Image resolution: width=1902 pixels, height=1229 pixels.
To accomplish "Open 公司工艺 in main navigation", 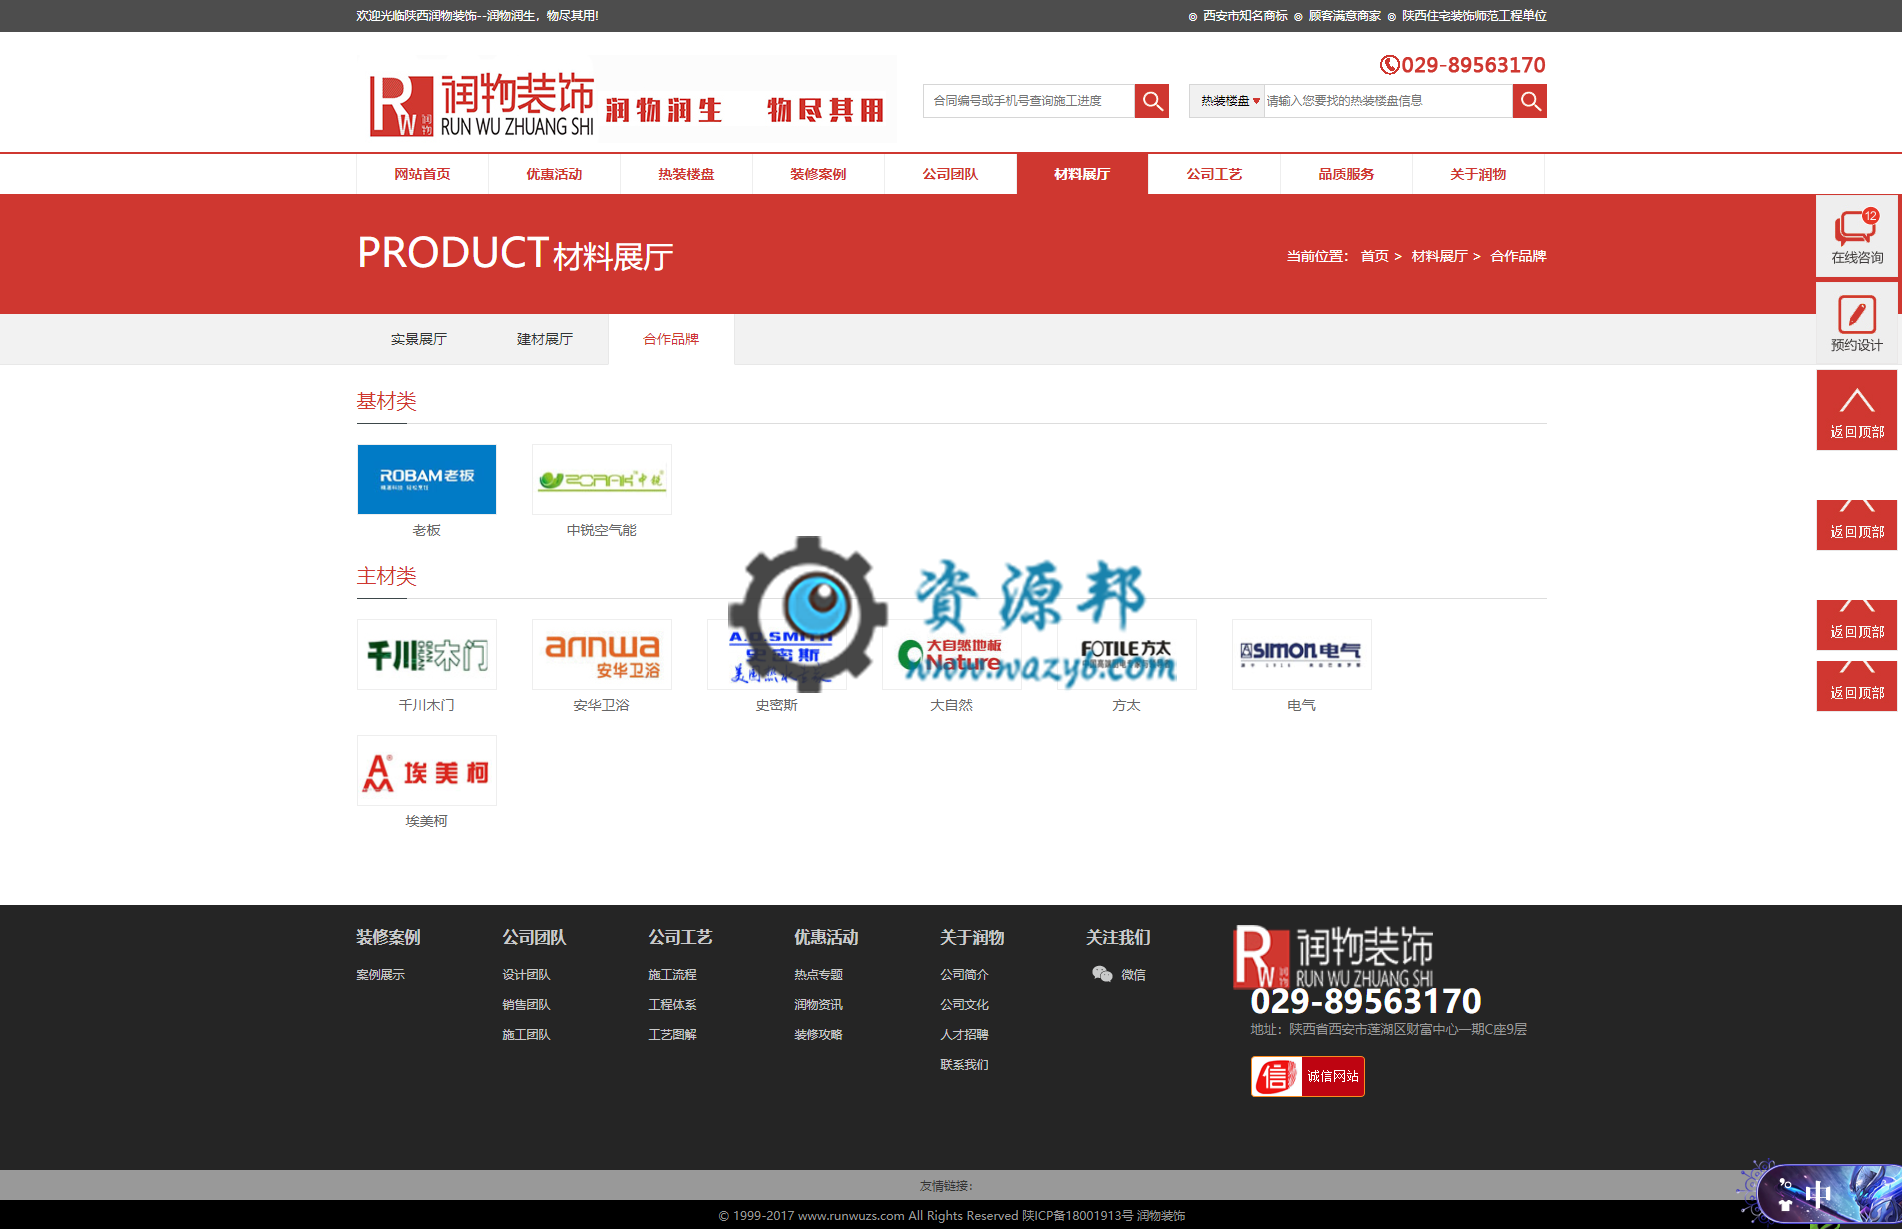I will click(x=1214, y=174).
